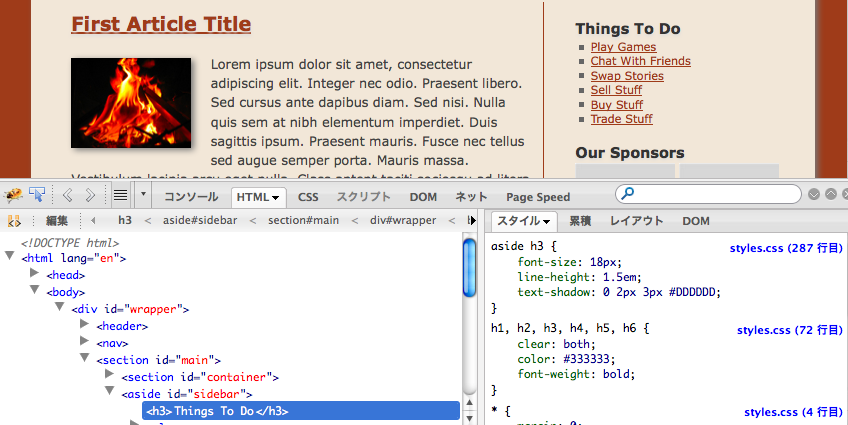This screenshot has height=425, width=848.
Task: Minimize Firebug with the down circle button
Action: point(814,194)
